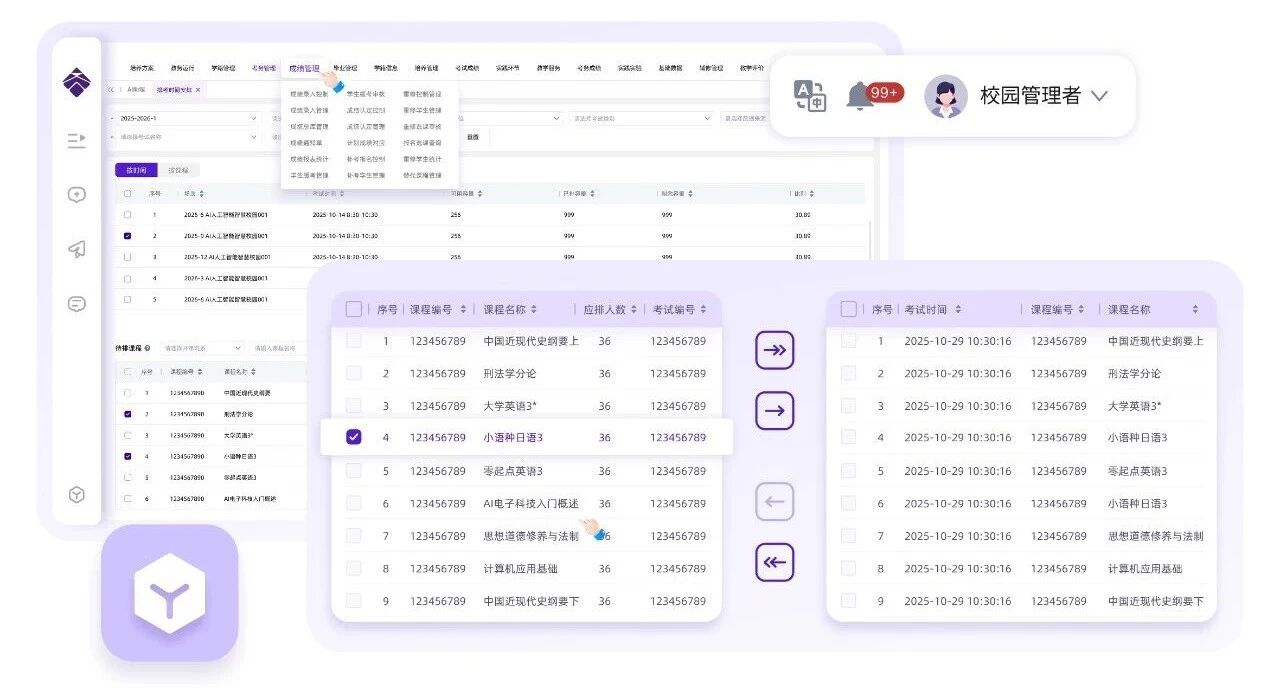The height and width of the screenshot is (688, 1280).
Task: Click the move-all-right double arrow button
Action: [774, 350]
